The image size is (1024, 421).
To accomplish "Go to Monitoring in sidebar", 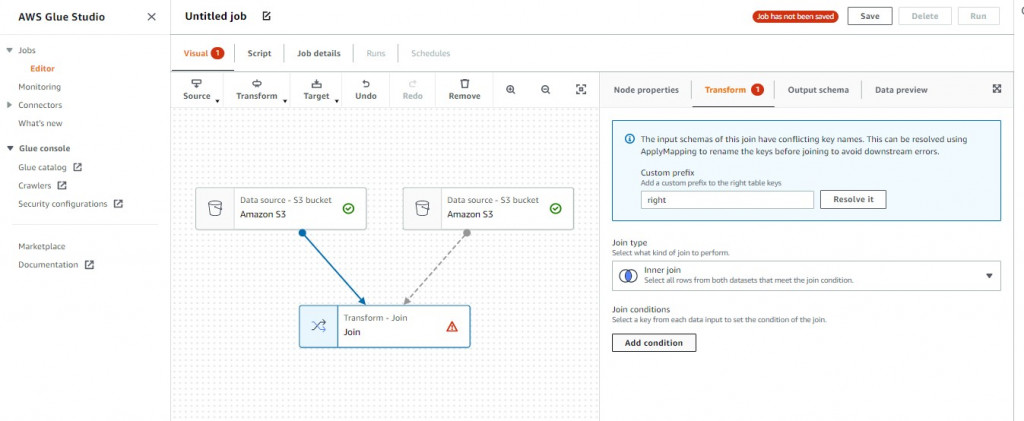I will point(39,87).
